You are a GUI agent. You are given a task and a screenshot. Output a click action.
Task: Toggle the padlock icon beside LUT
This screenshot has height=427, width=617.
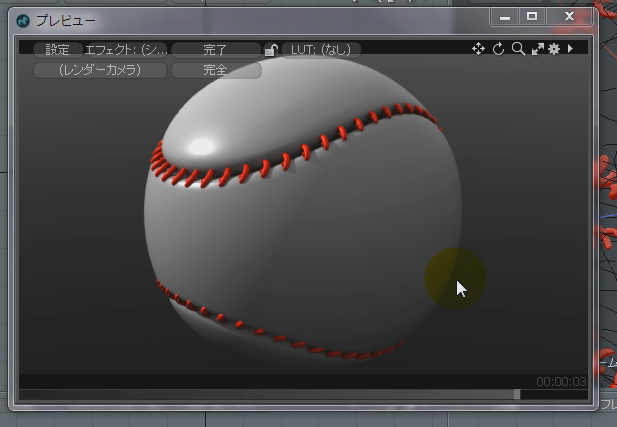(x=270, y=49)
